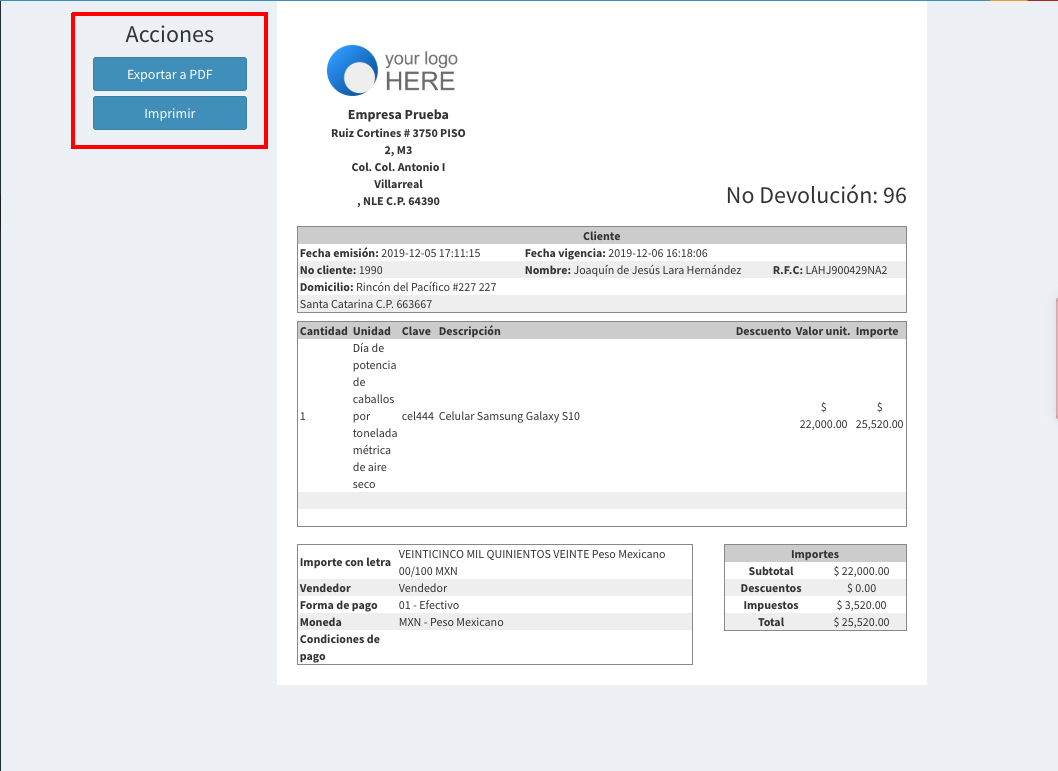
Task: Click the Cliente section header bar
Action: [x=601, y=236]
